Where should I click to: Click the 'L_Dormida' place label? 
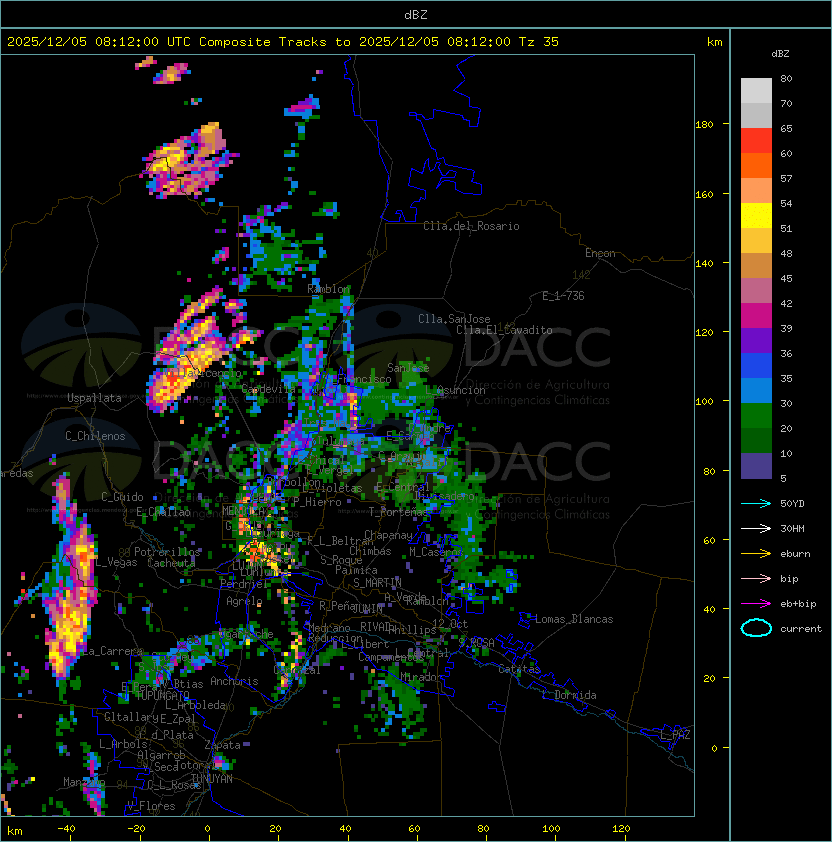[569, 695]
